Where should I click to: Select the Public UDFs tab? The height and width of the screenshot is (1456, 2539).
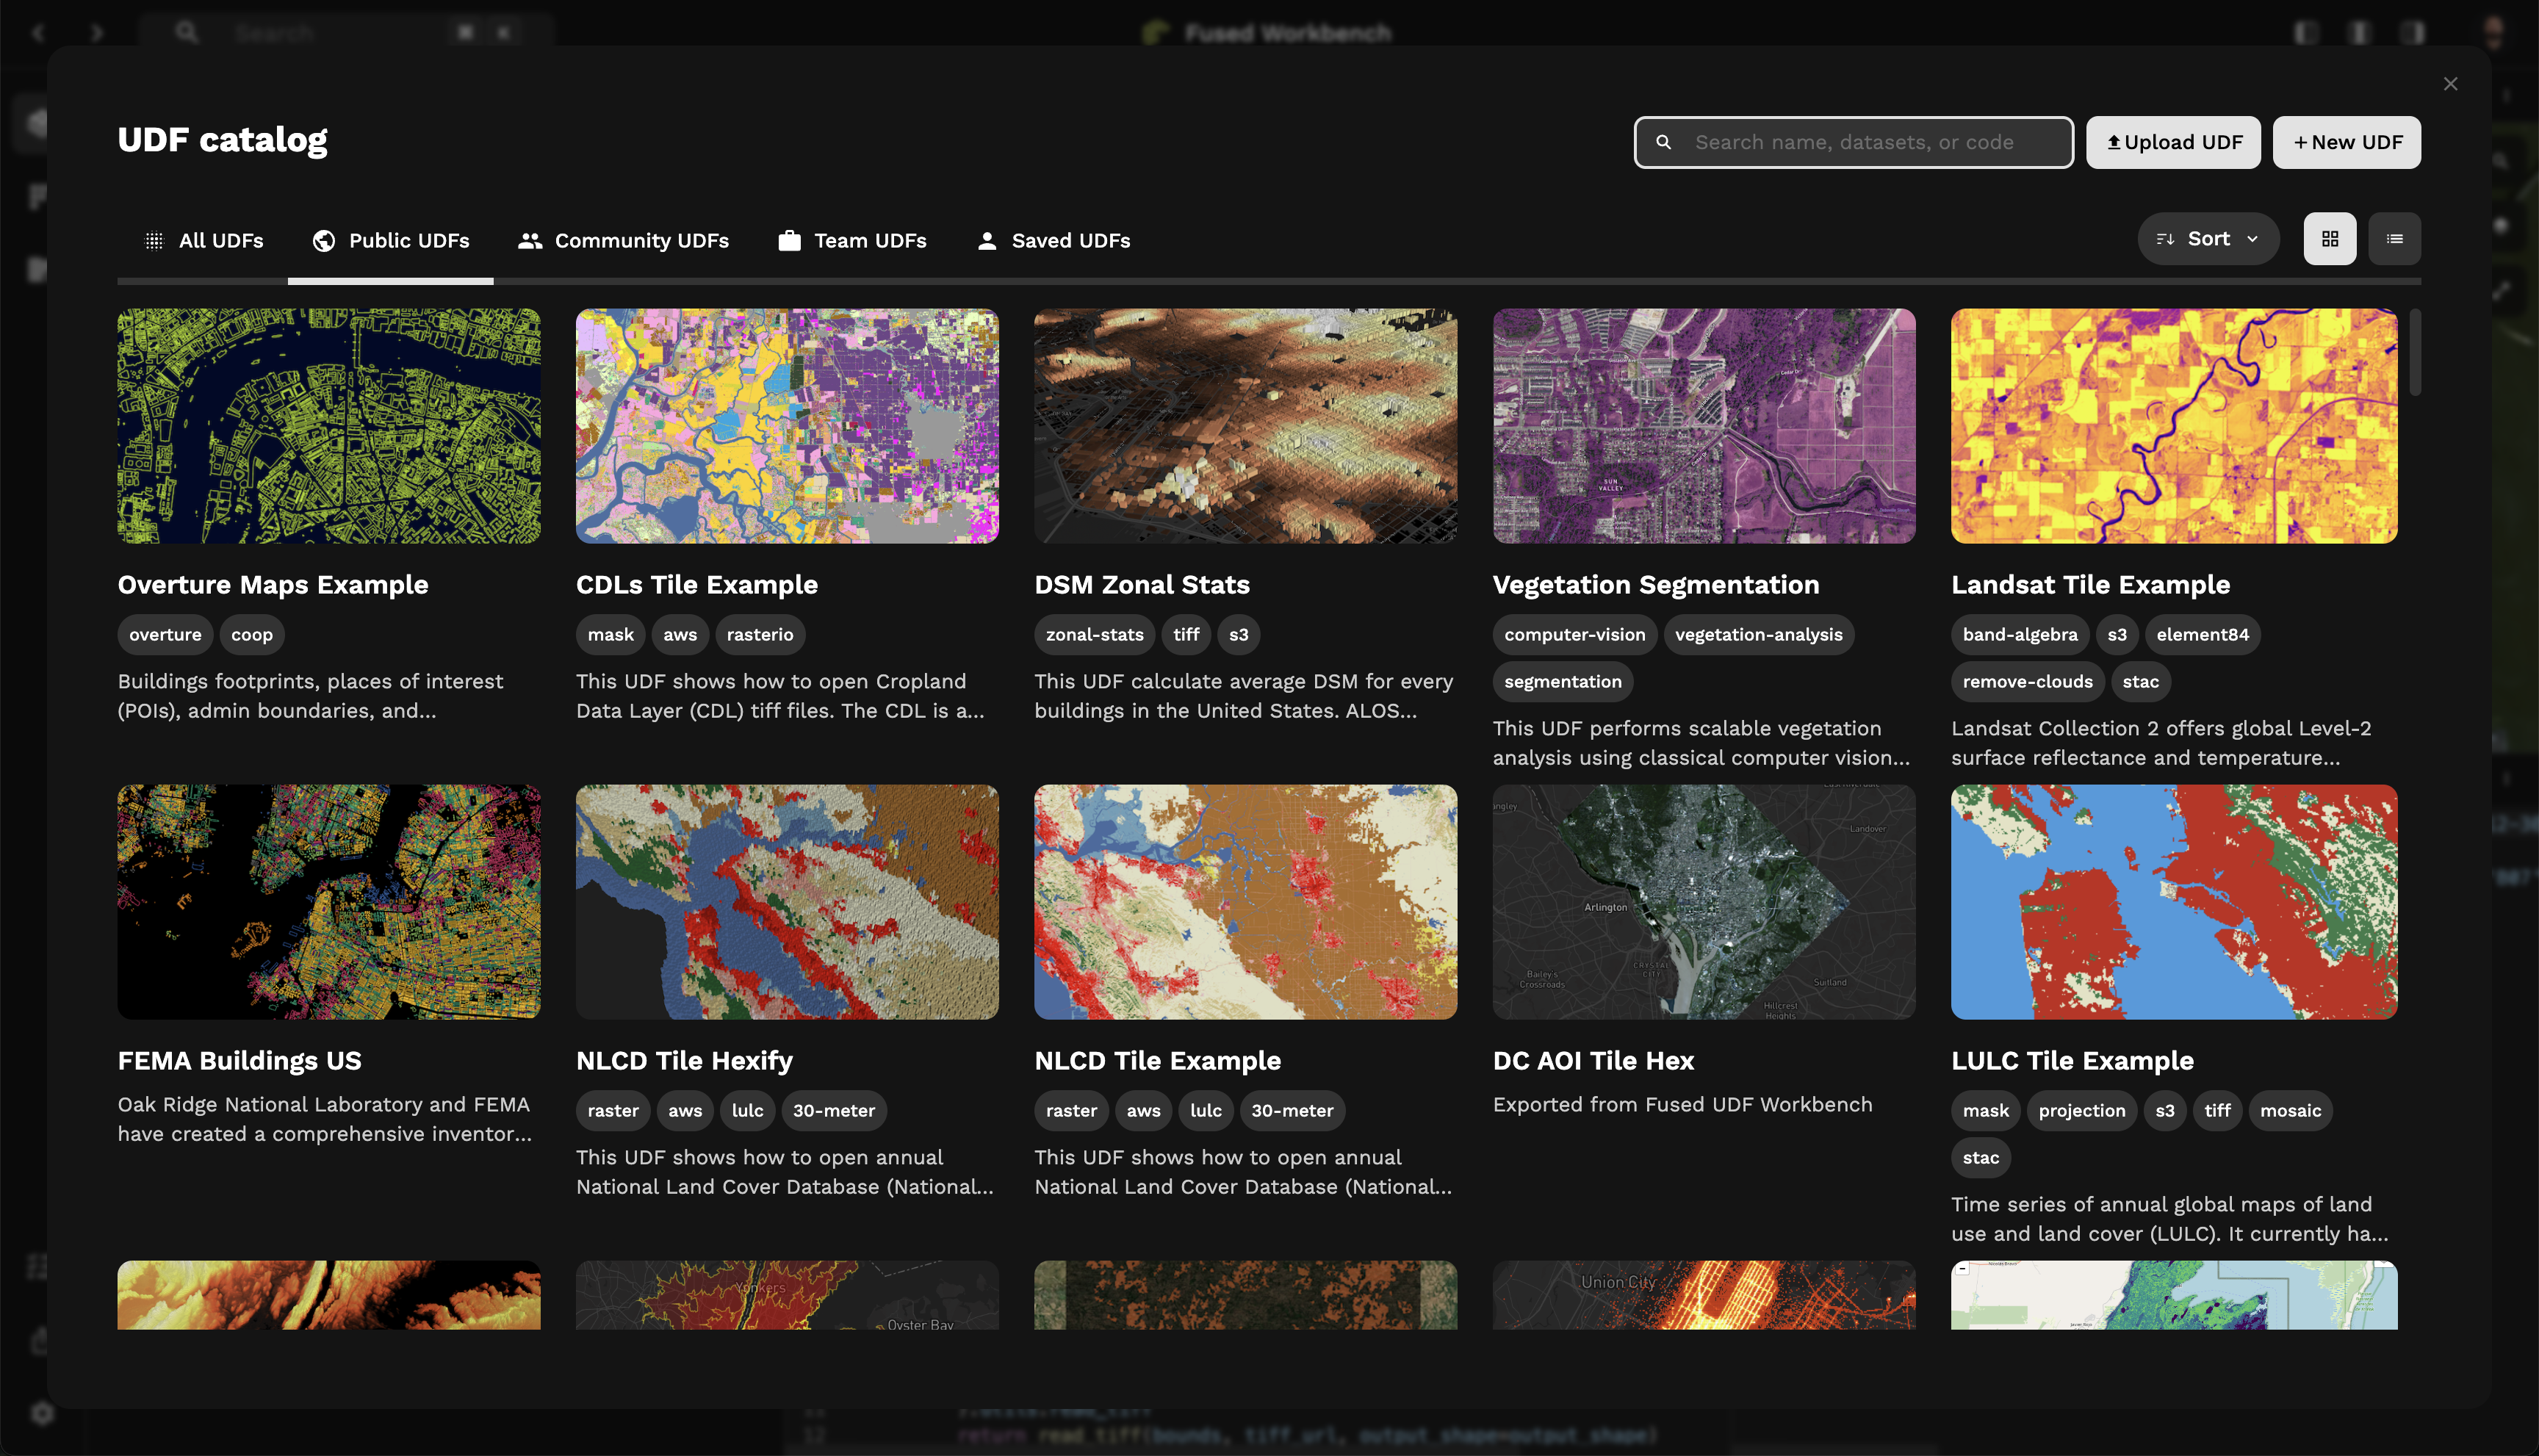point(390,240)
